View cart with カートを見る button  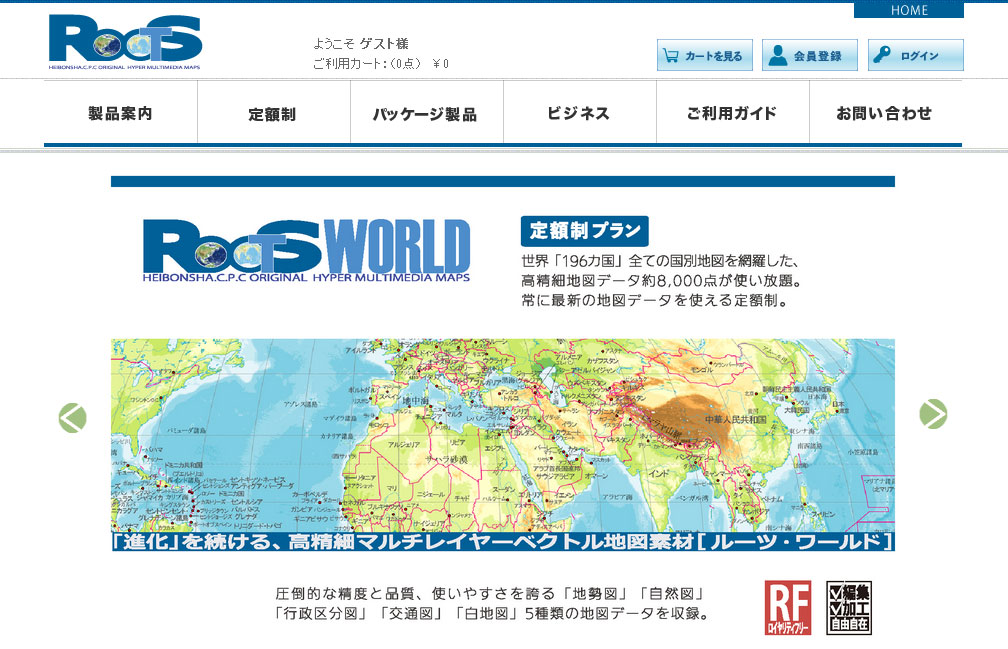[705, 55]
